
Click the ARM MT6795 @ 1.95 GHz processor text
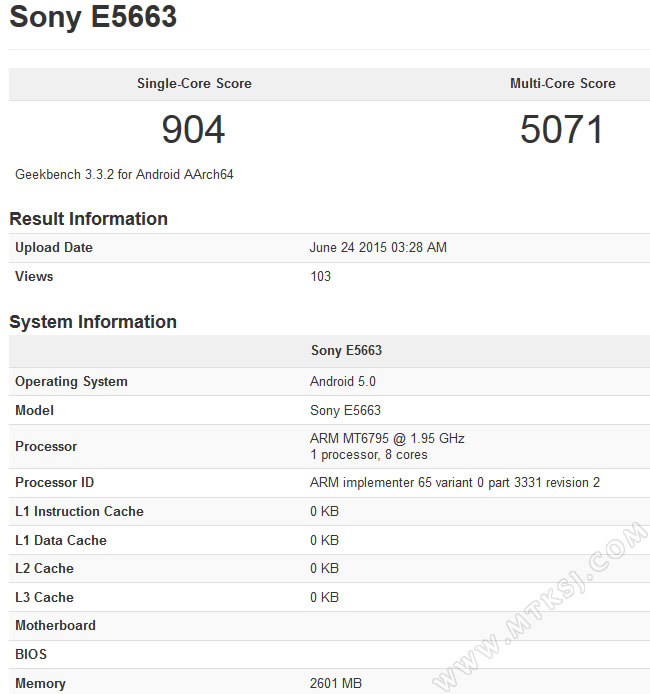(x=387, y=439)
